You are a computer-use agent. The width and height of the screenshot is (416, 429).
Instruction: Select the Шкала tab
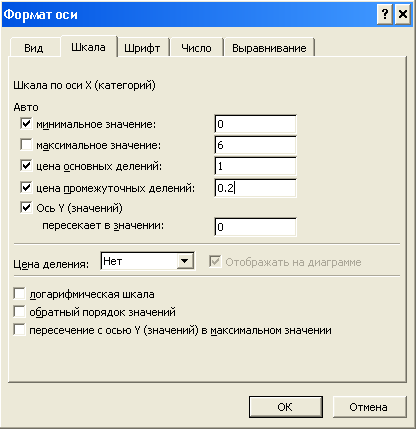pyautogui.click(x=88, y=47)
